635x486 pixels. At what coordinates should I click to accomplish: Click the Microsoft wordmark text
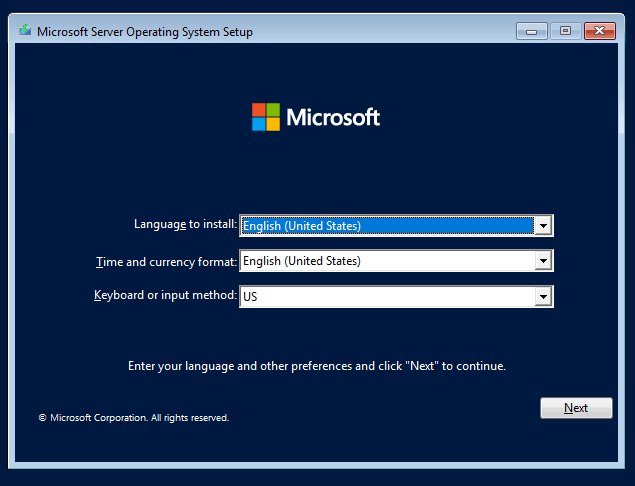tap(333, 117)
